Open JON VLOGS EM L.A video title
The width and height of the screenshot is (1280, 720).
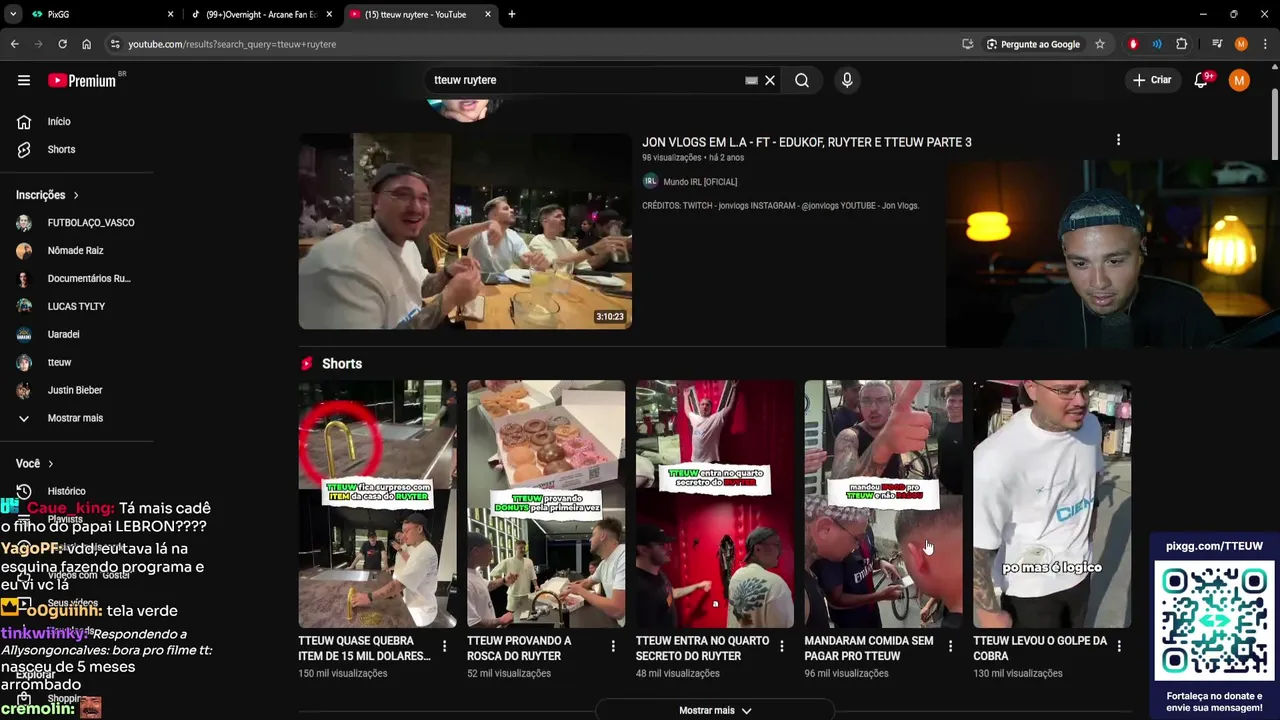(x=807, y=142)
